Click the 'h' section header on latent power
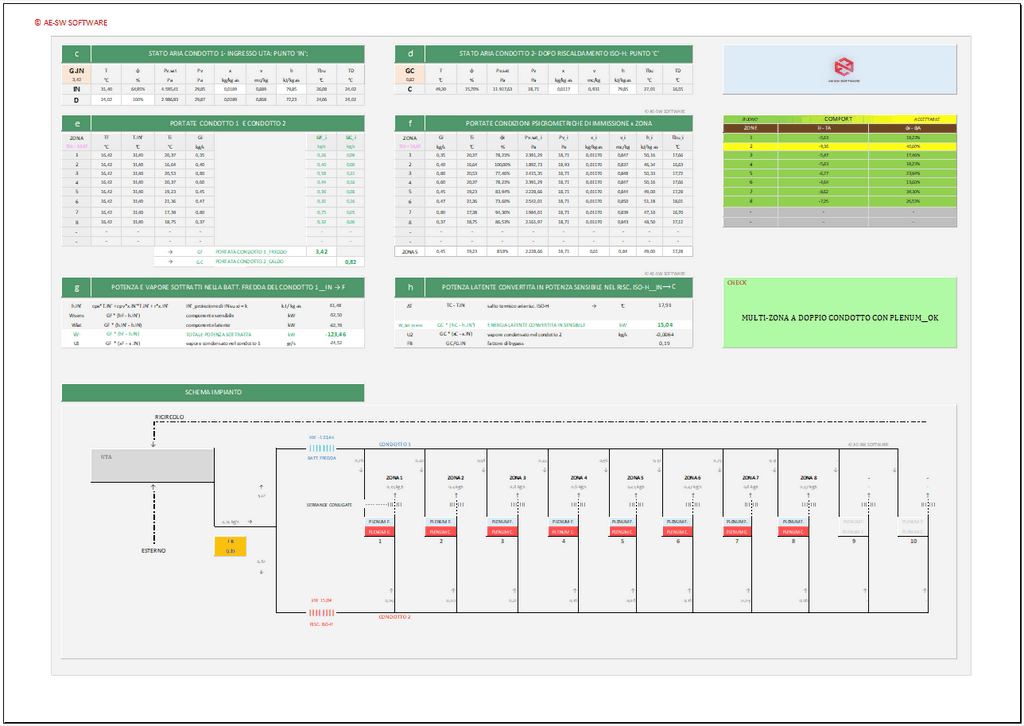Viewport: 1024px width, 726px height. 410,287
